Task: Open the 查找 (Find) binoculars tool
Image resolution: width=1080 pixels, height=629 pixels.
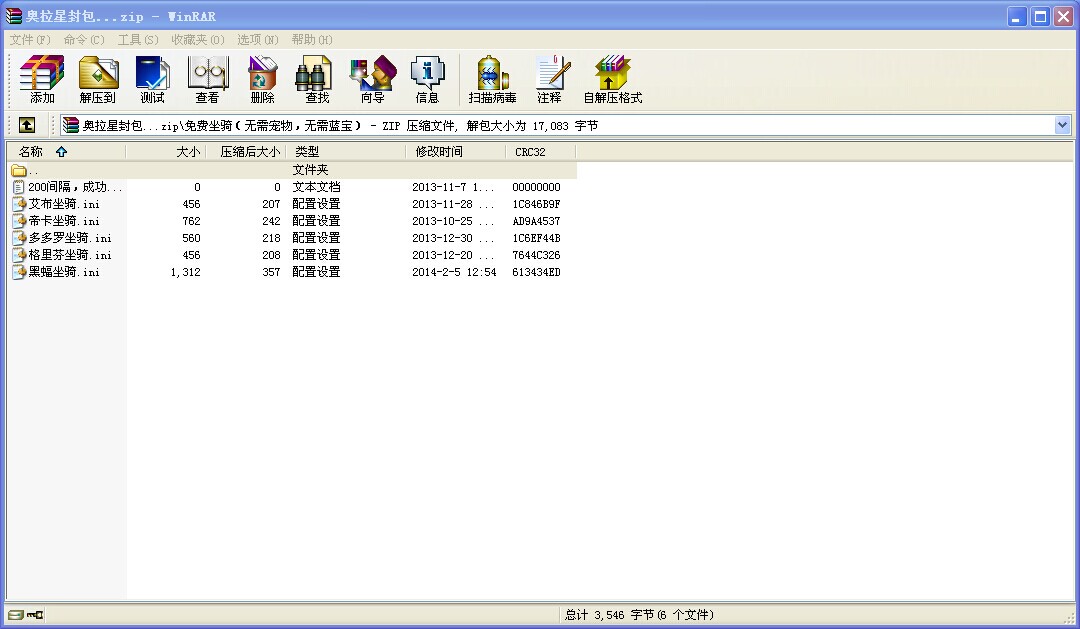Action: (x=317, y=80)
